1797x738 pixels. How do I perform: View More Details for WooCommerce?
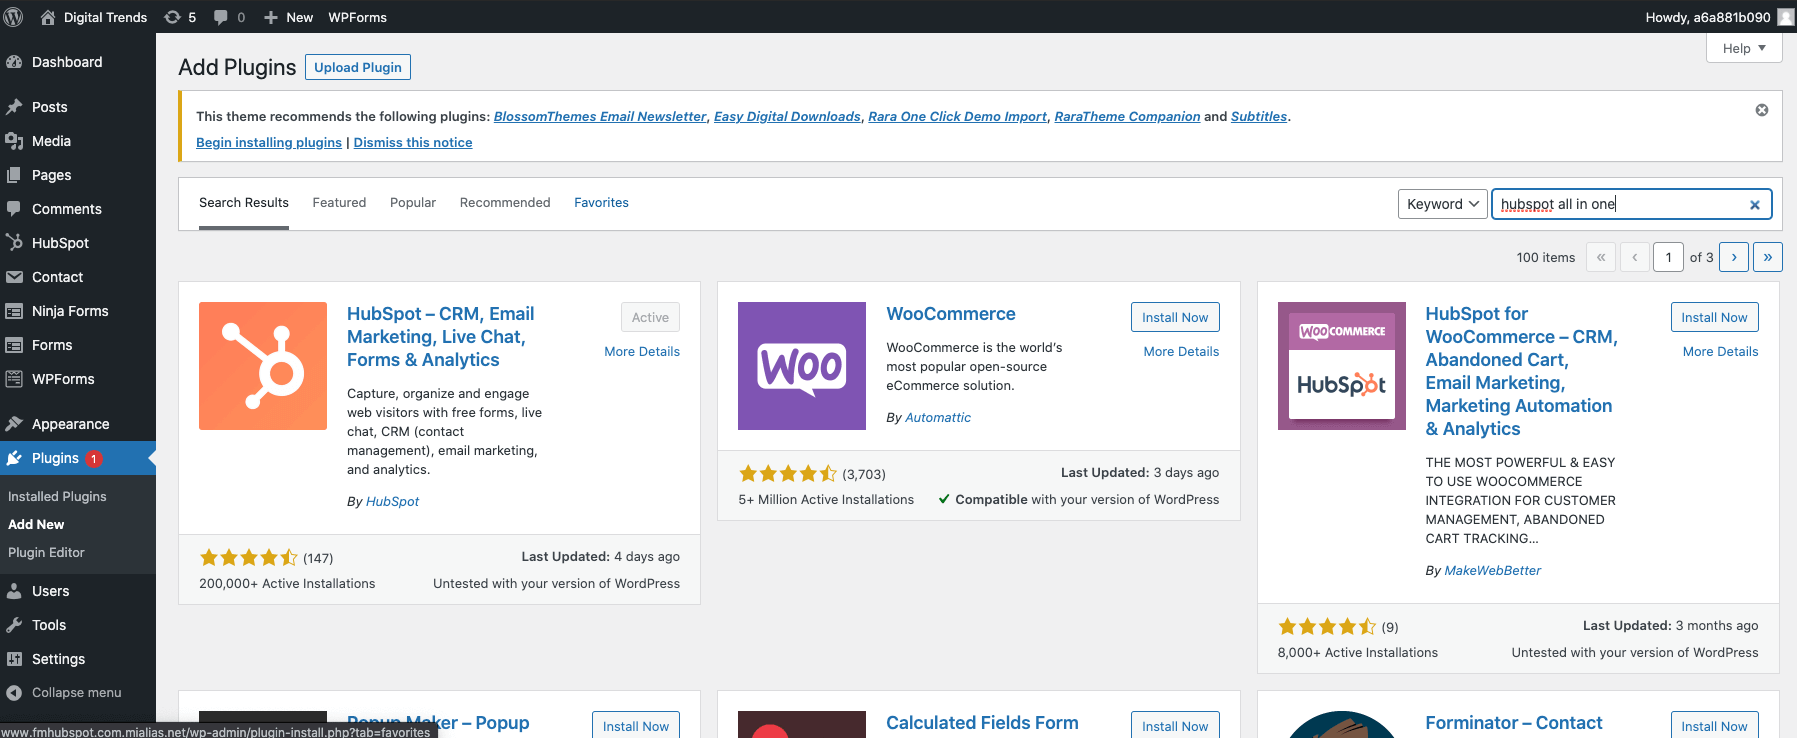coord(1181,352)
